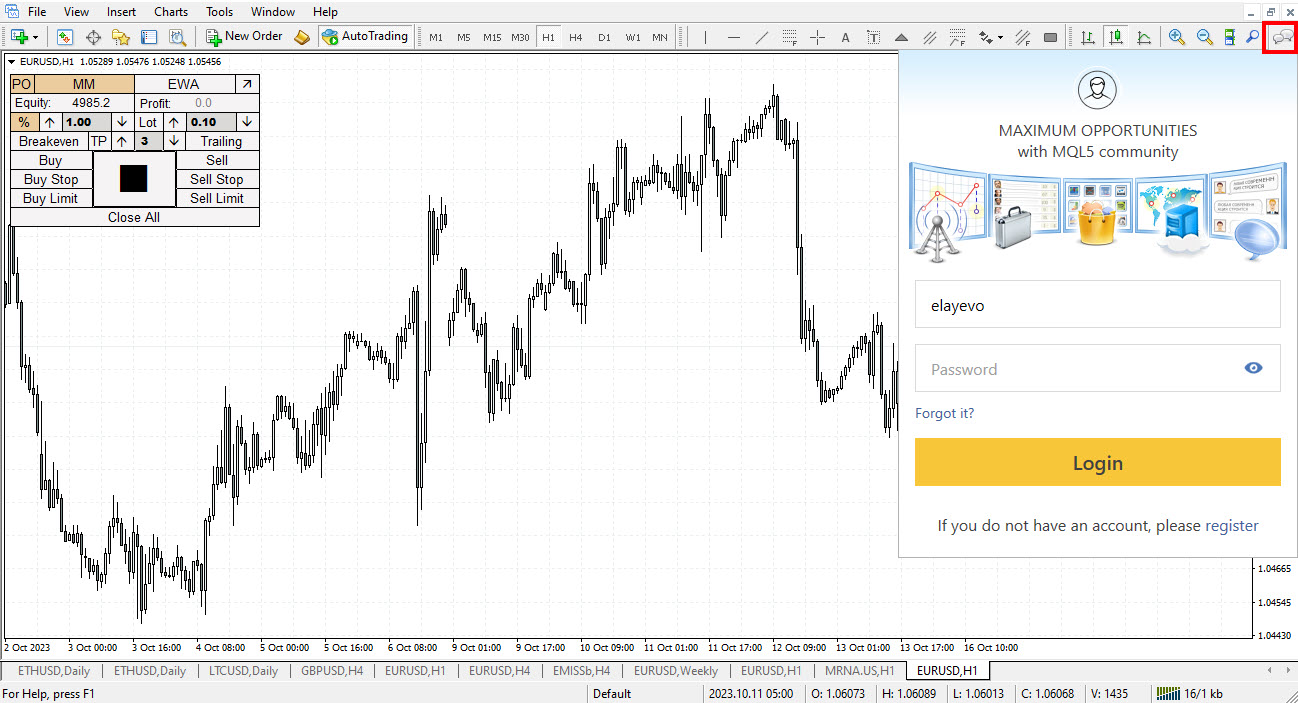Switch to the GBPUSD,H4 chart tab
Image resolution: width=1298 pixels, height=703 pixels.
332,671
